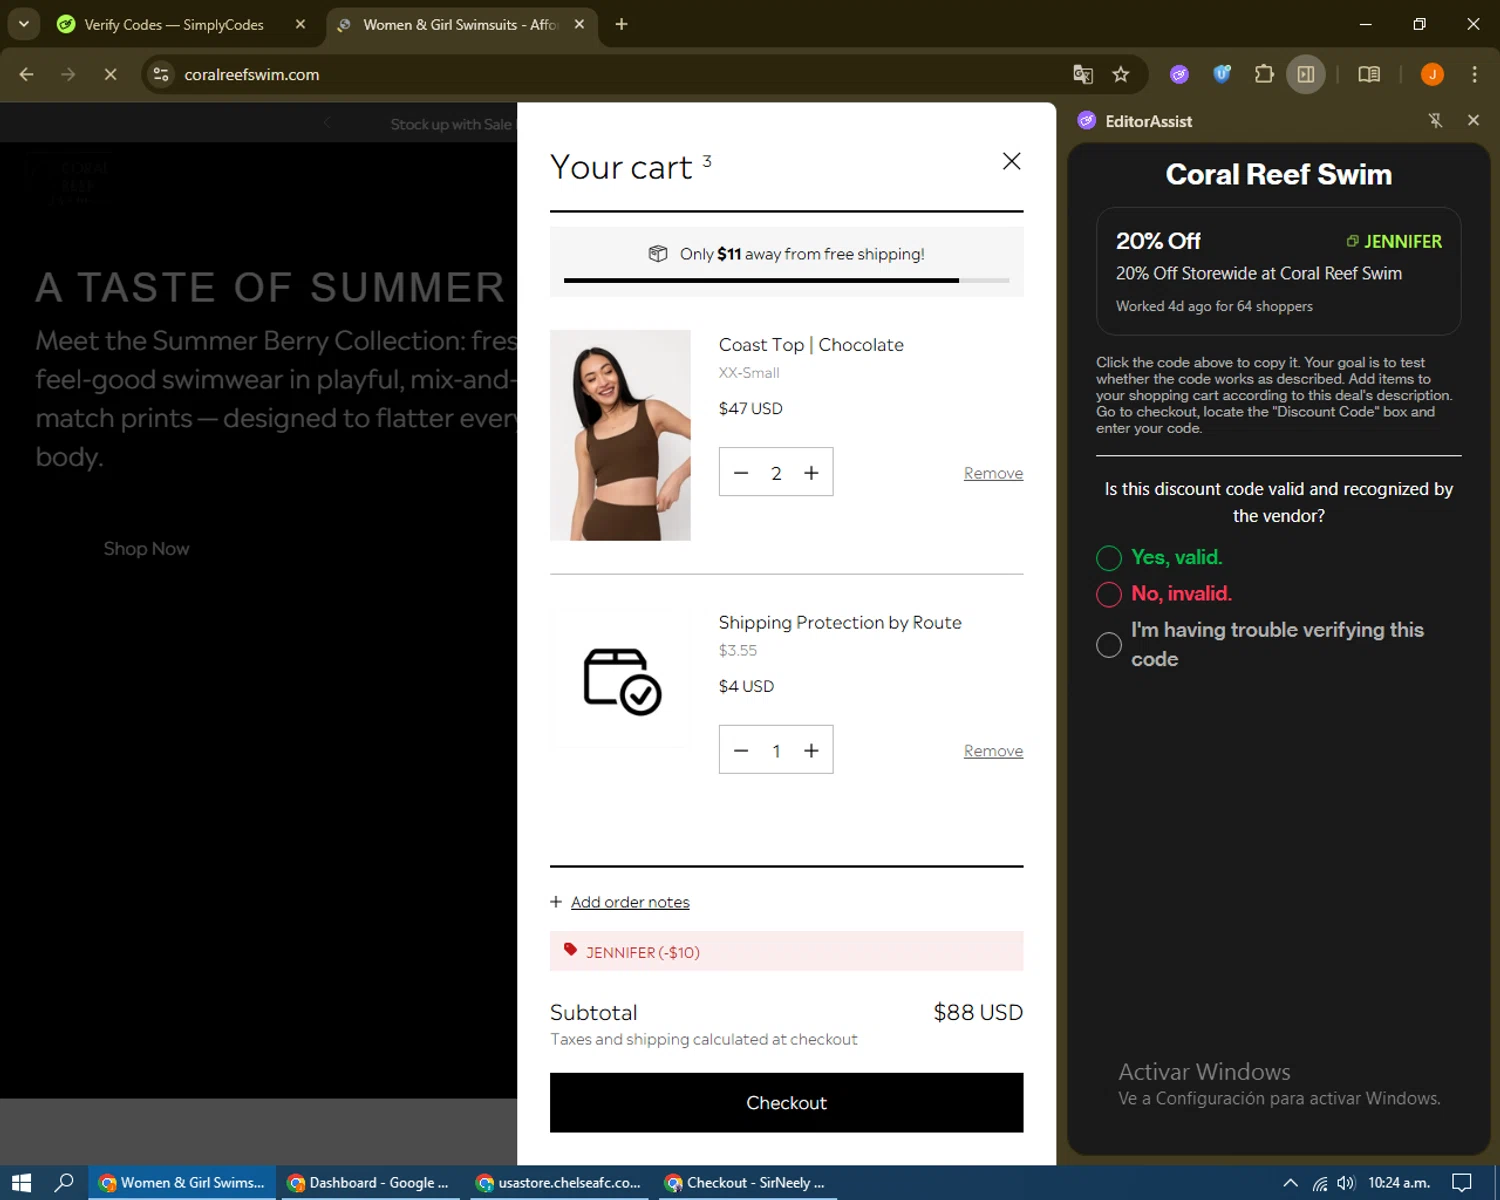Decrease Shipping Protection quantity with minus button
Screen dimensions: 1500x1200
[741, 751]
